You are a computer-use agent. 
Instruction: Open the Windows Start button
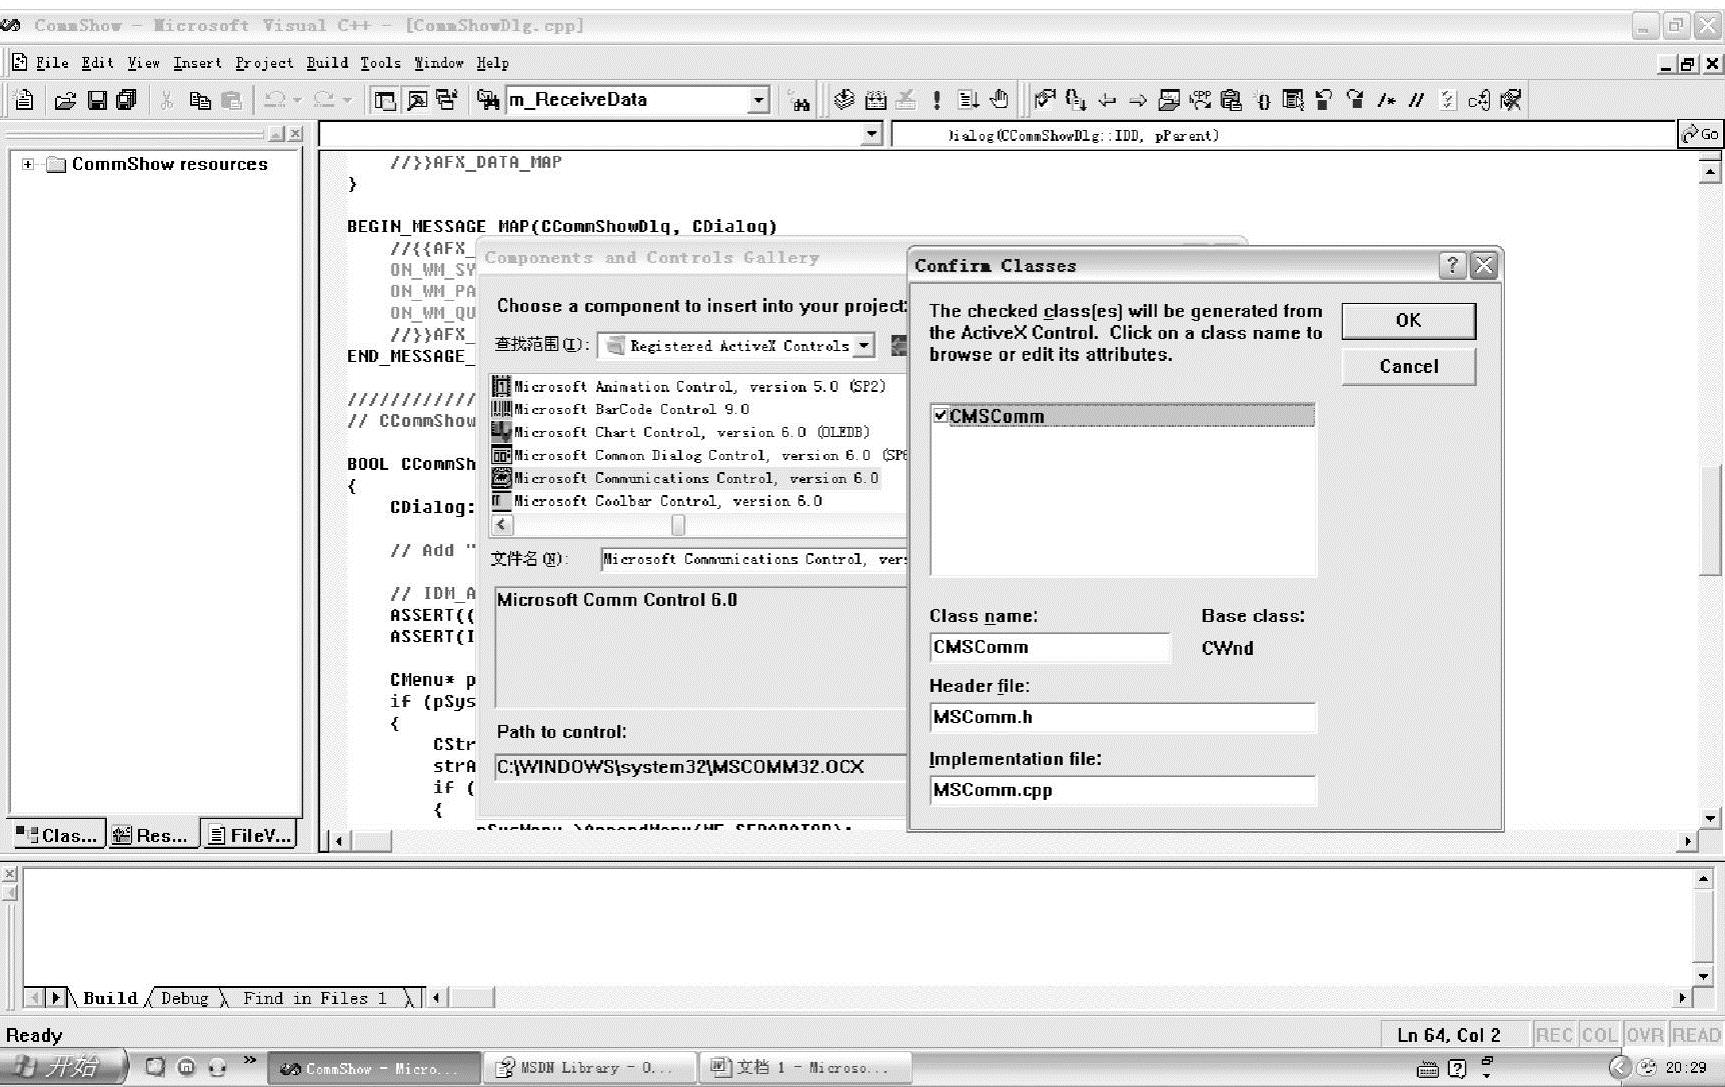pyautogui.click(x=63, y=1067)
